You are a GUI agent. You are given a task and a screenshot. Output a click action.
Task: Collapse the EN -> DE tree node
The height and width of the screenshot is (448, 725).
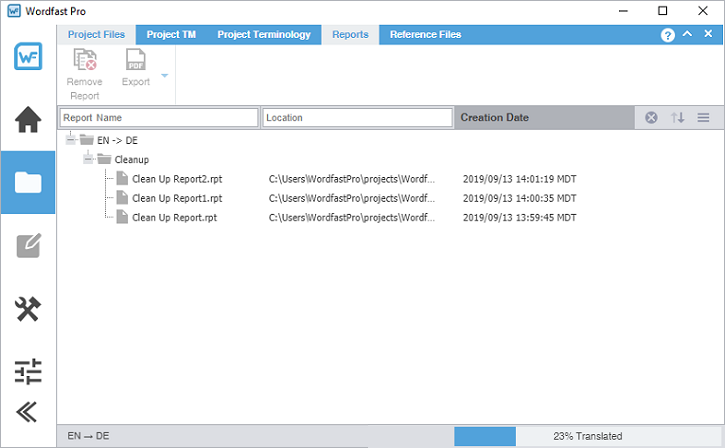[x=70, y=140]
